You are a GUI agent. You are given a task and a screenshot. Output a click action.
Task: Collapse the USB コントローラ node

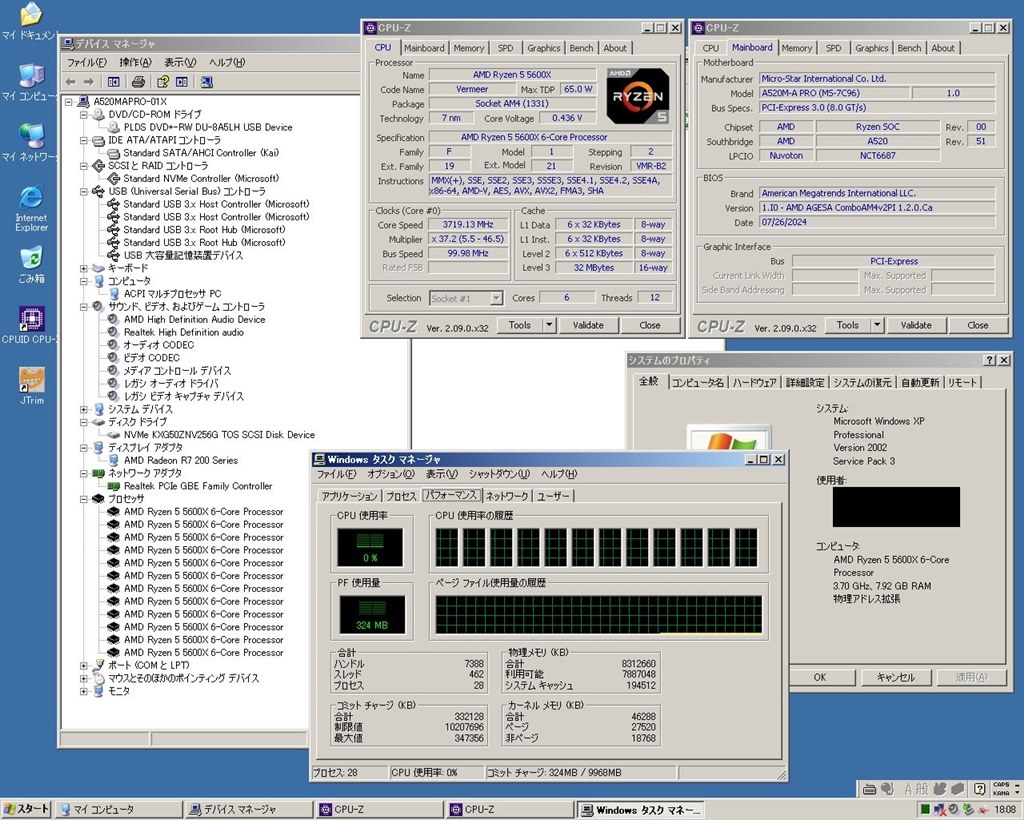tap(84, 191)
